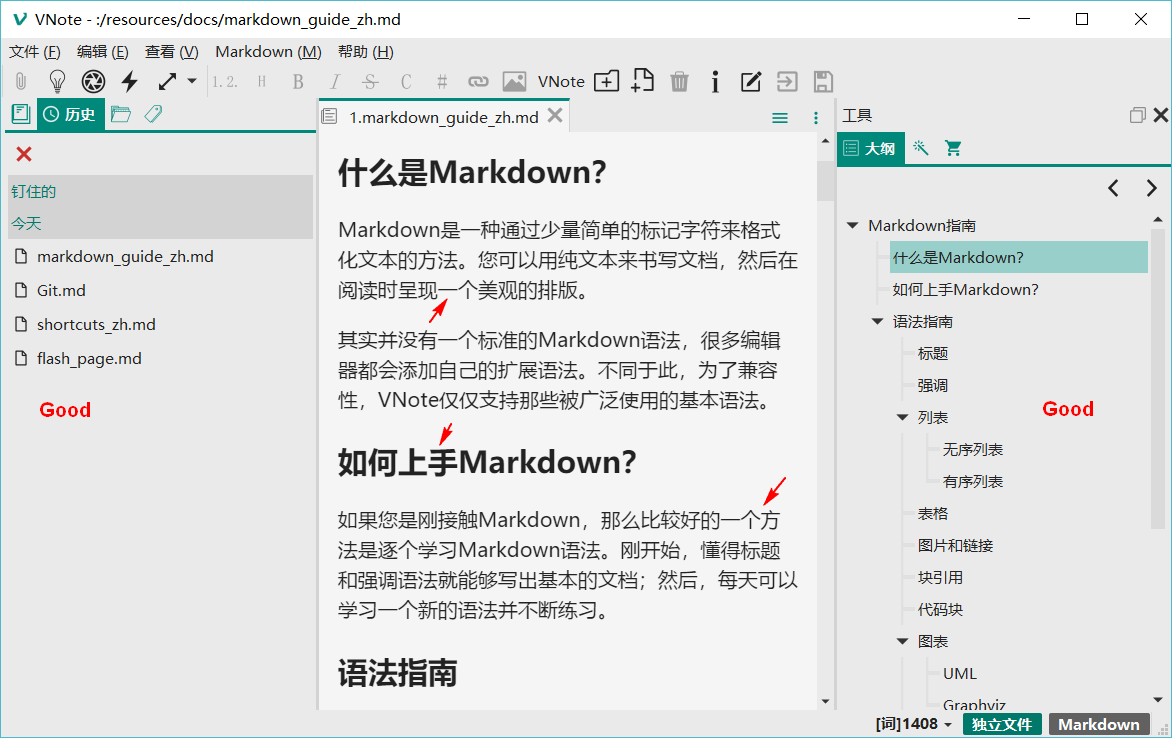Open the 查看 (V) menu

tap(171, 52)
